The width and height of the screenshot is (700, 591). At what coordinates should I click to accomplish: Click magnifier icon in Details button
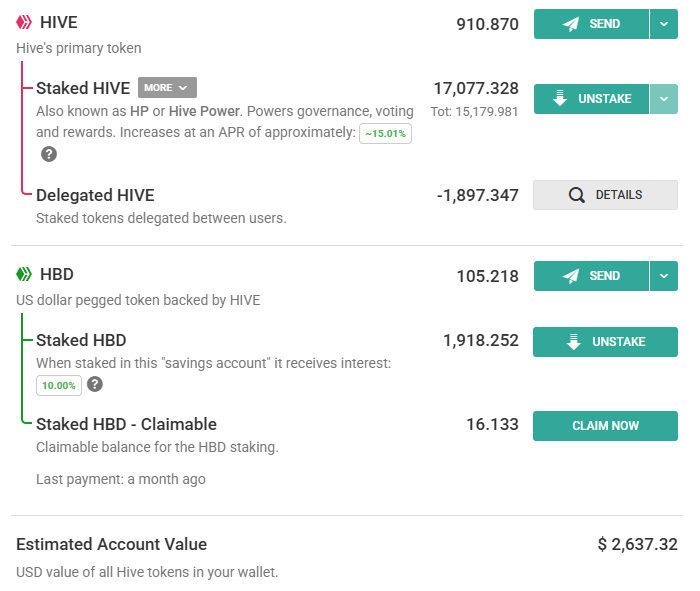pyautogui.click(x=576, y=195)
